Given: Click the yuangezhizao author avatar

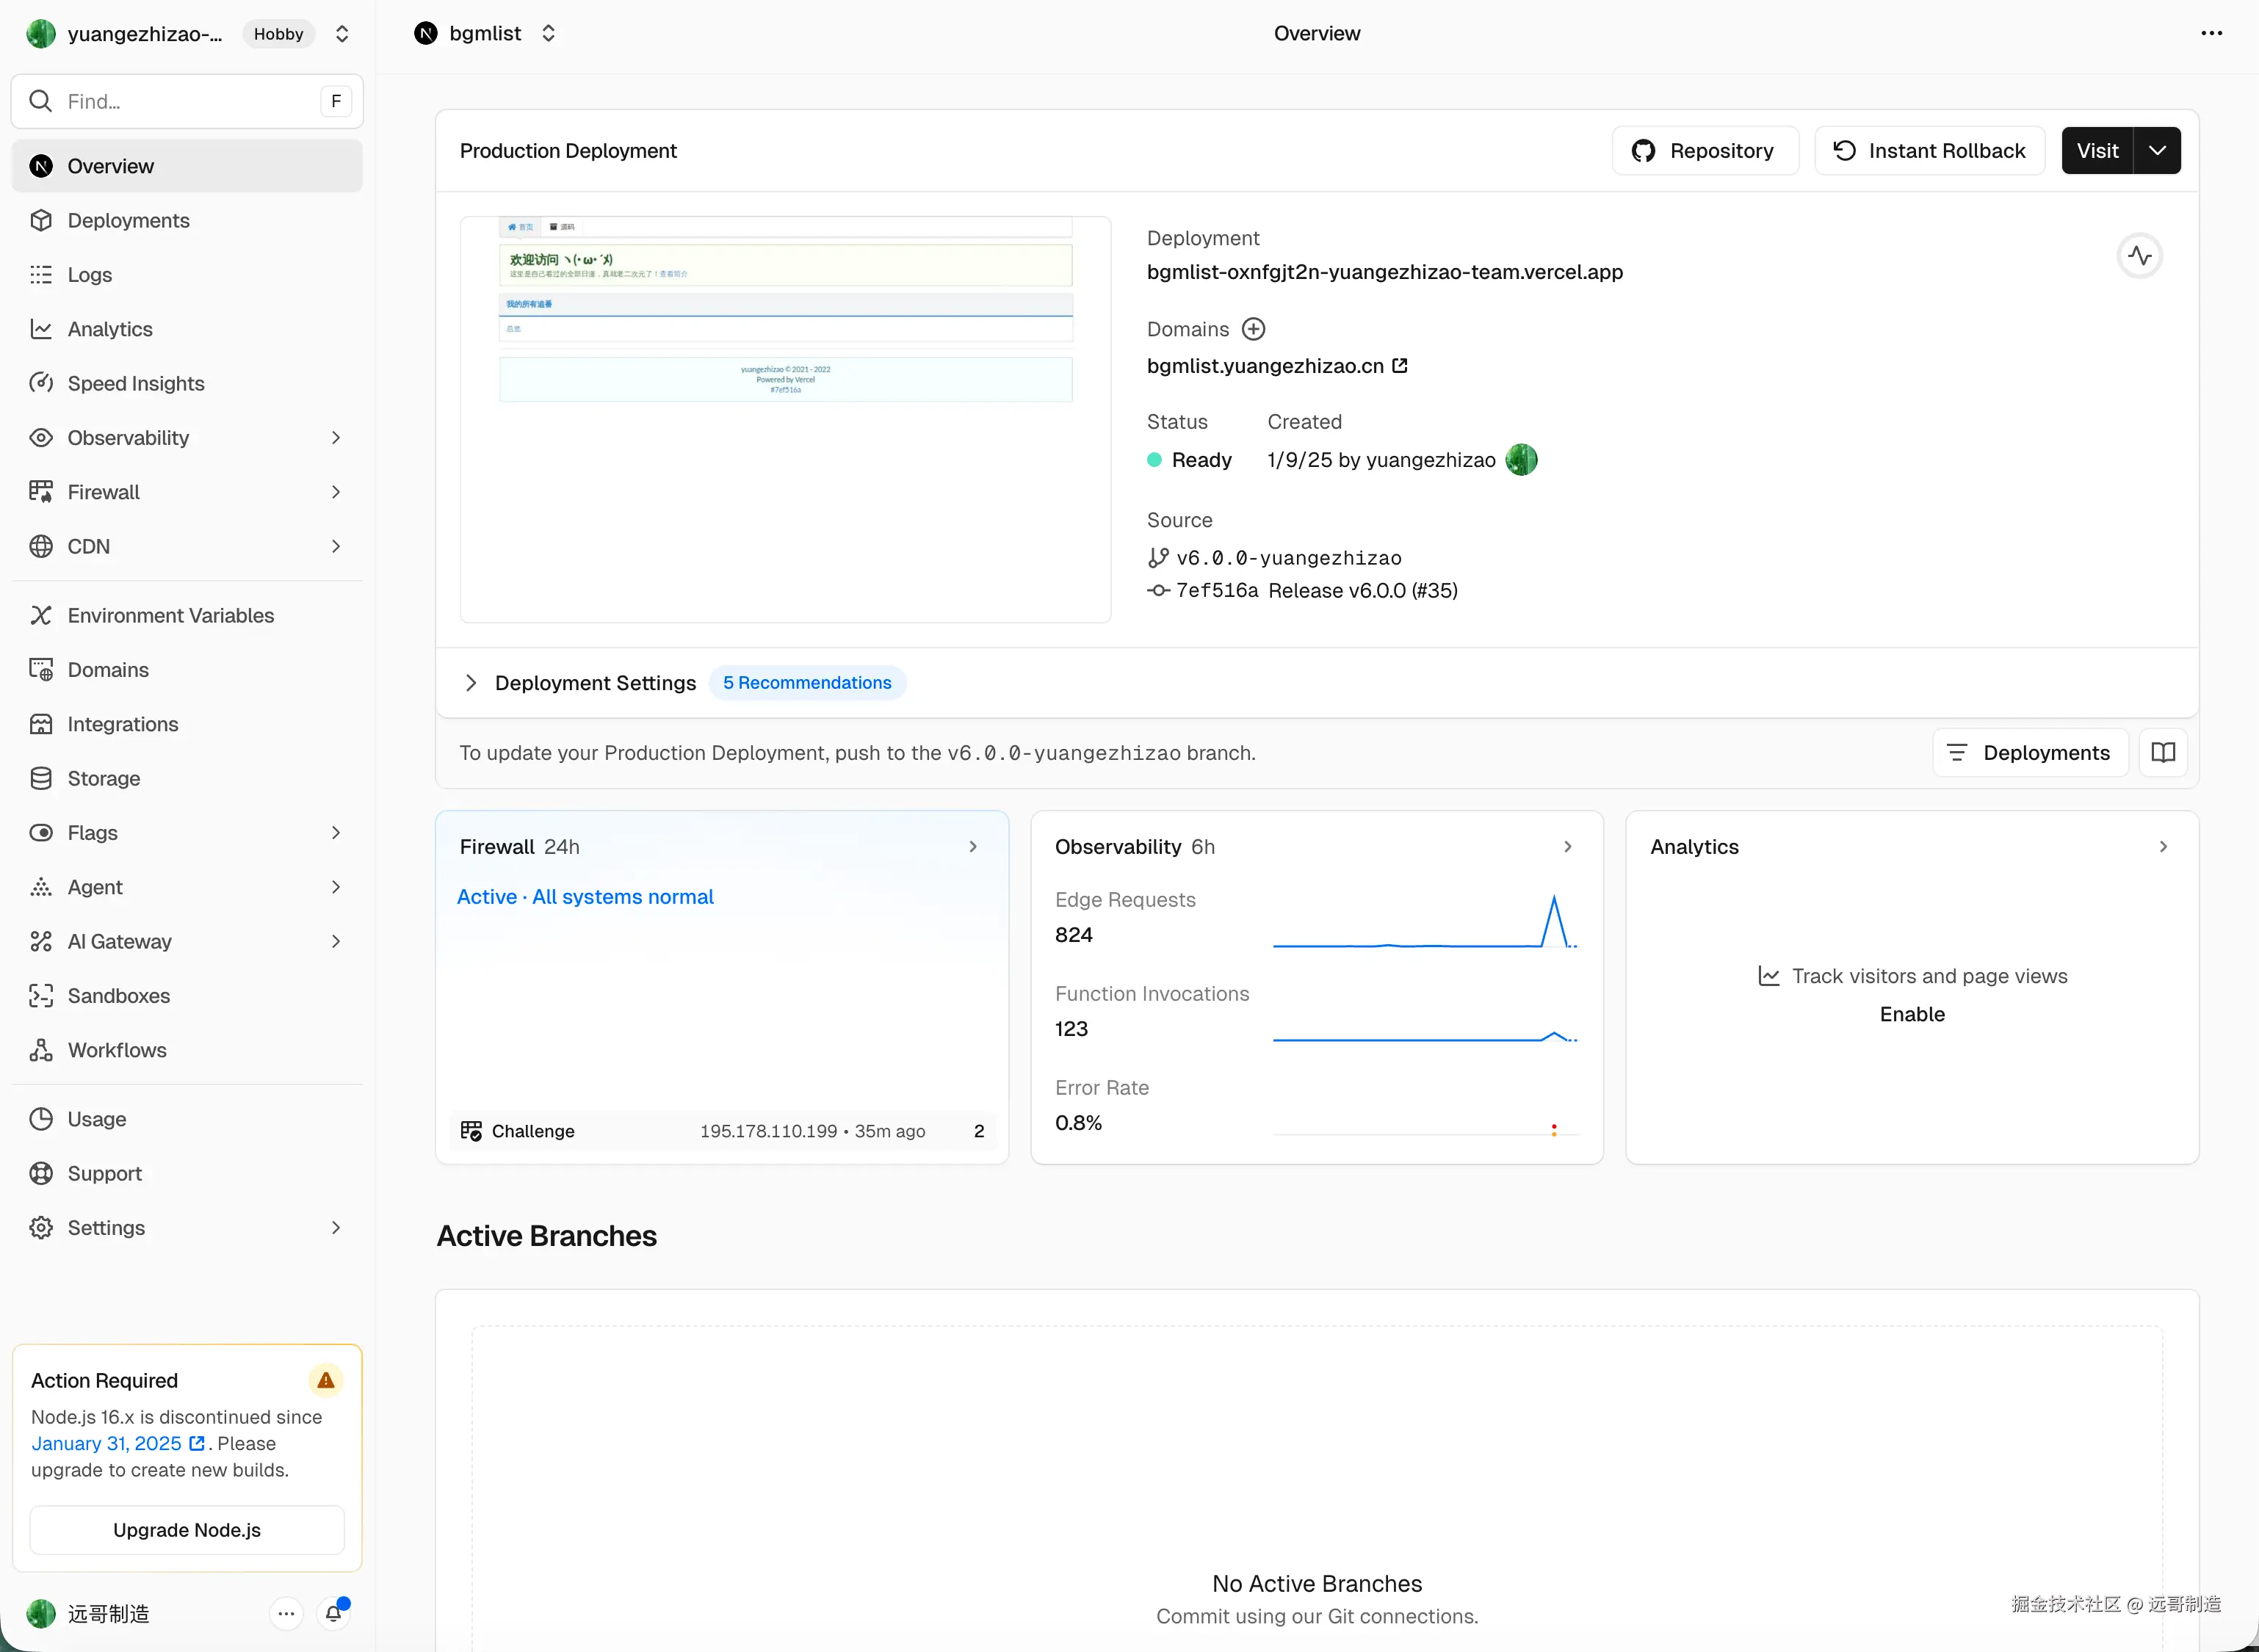Looking at the screenshot, I should tap(1521, 460).
